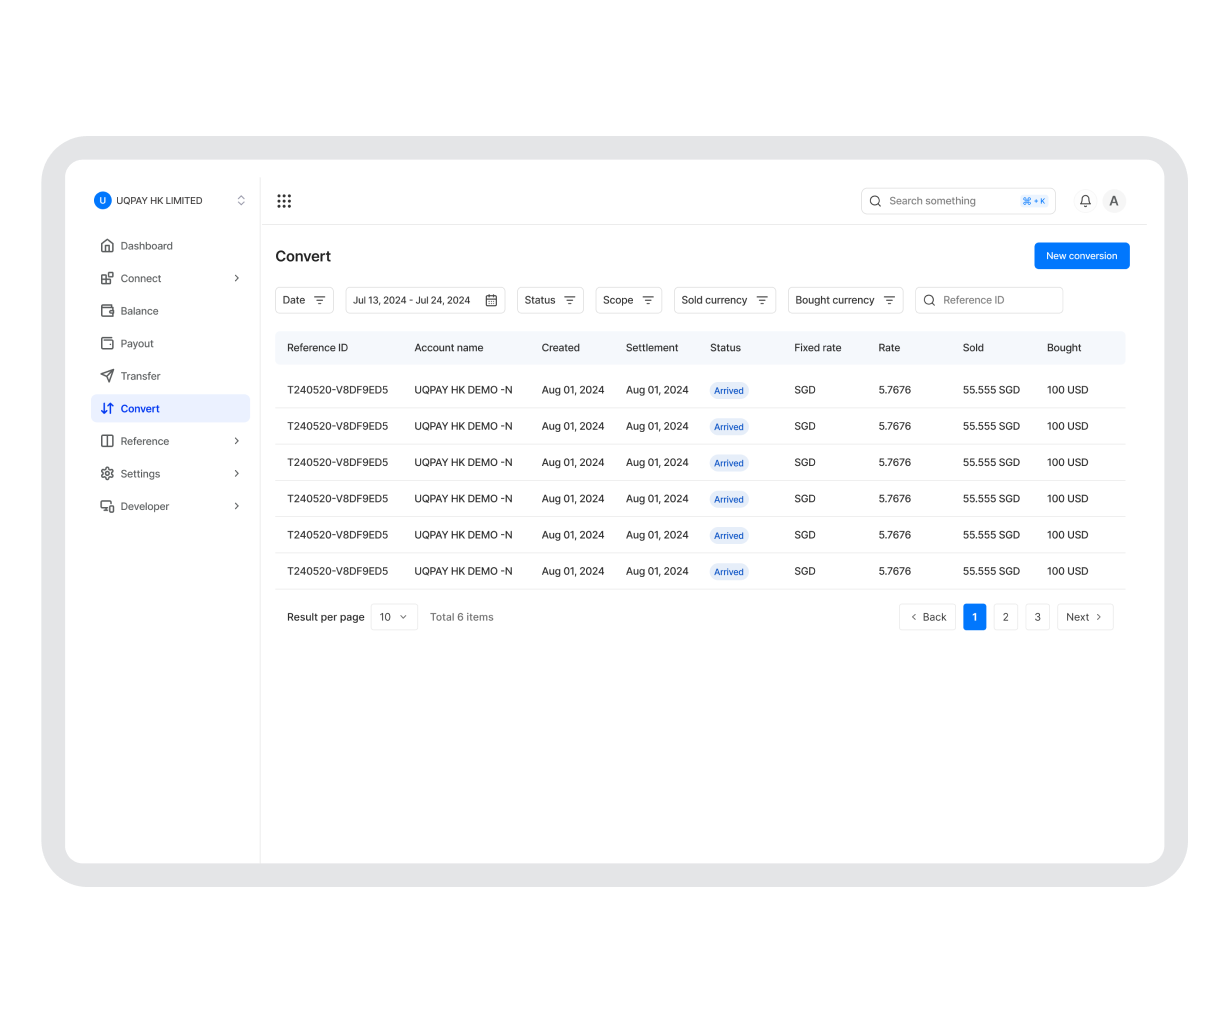Open the notifications bell
The image size is (1230, 1024).
pos(1085,201)
